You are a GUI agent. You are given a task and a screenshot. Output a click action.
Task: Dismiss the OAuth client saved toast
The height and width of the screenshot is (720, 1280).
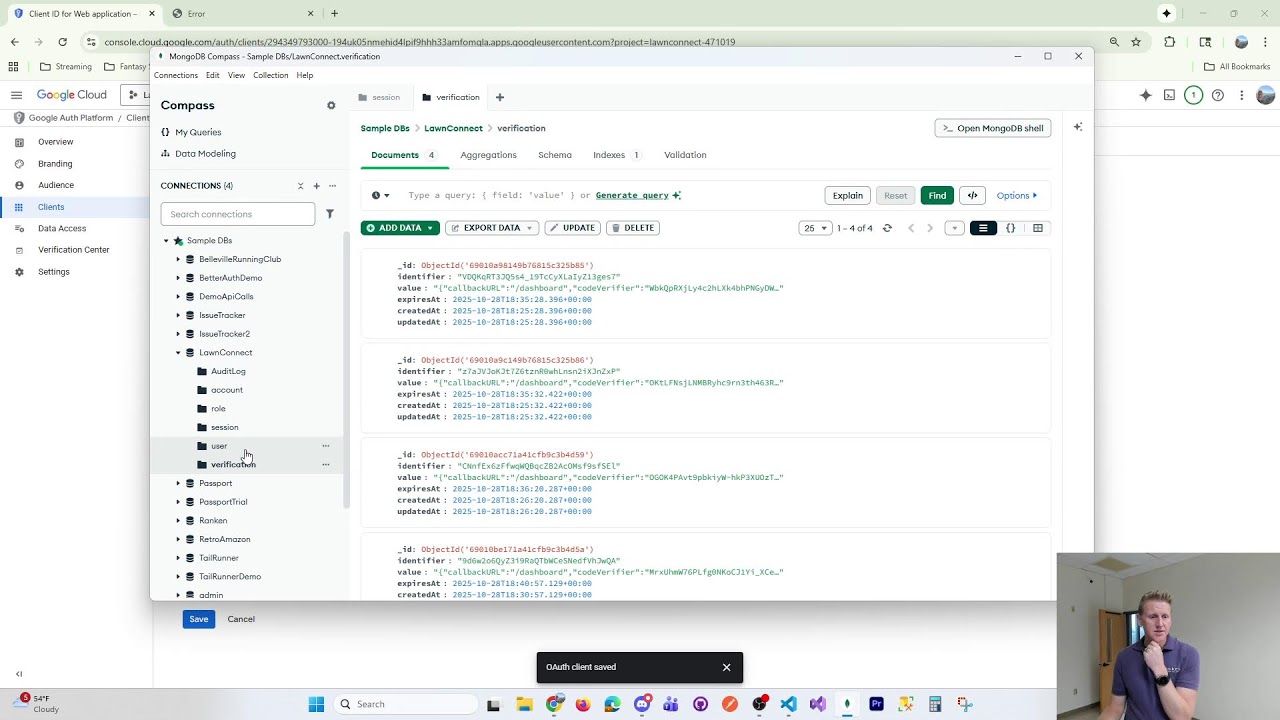point(727,667)
